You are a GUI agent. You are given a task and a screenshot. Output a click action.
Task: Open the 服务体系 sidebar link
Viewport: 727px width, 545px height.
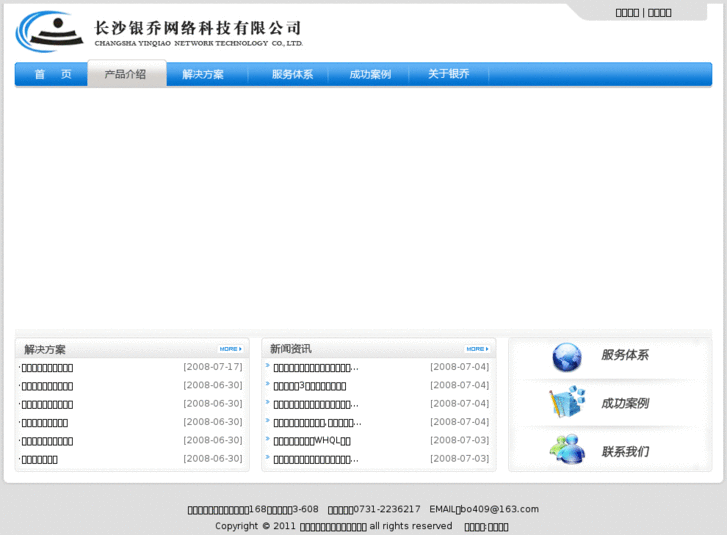point(625,355)
